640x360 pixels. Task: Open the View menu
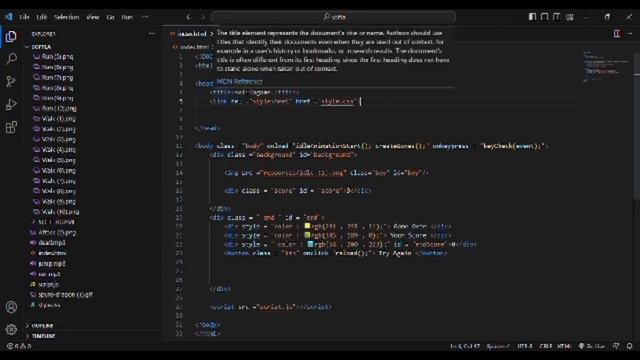[93, 17]
